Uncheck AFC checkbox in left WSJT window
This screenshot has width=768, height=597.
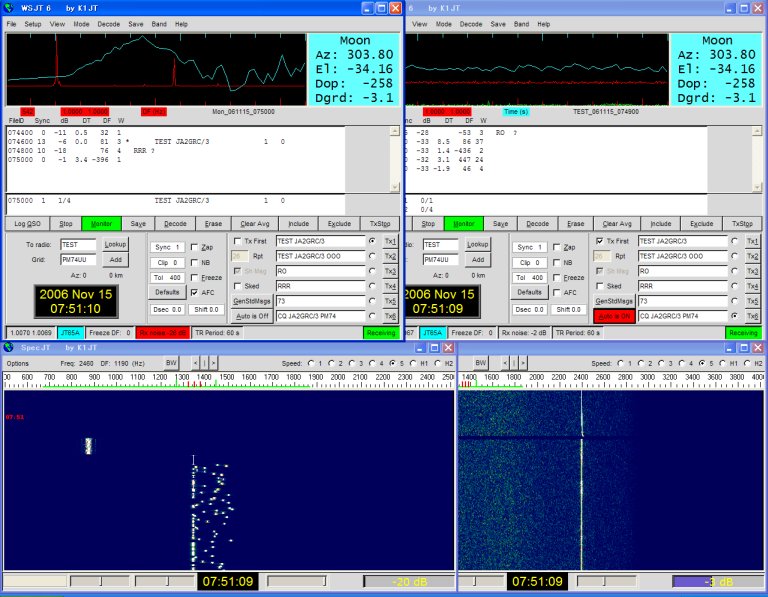194,292
